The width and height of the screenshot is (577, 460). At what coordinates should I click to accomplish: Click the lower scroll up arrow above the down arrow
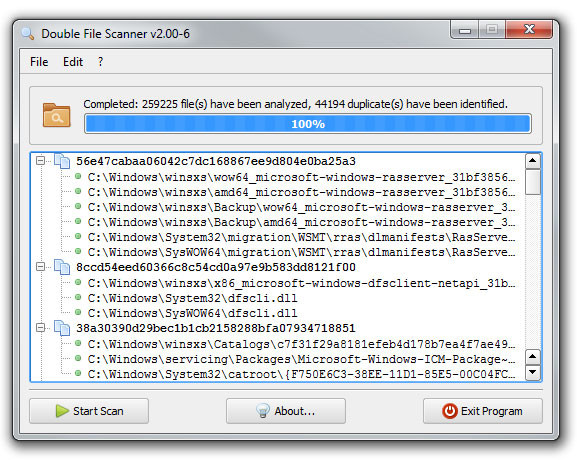pos(533,356)
